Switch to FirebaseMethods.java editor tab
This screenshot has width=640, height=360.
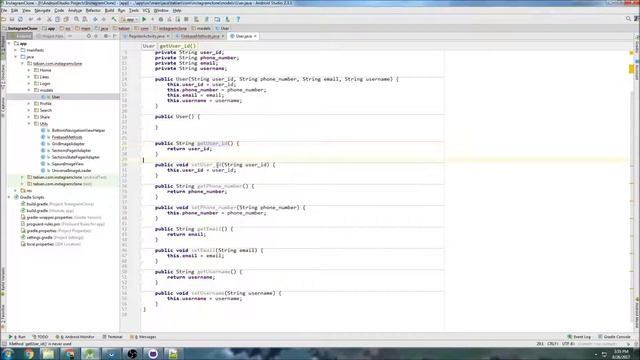click(200, 36)
